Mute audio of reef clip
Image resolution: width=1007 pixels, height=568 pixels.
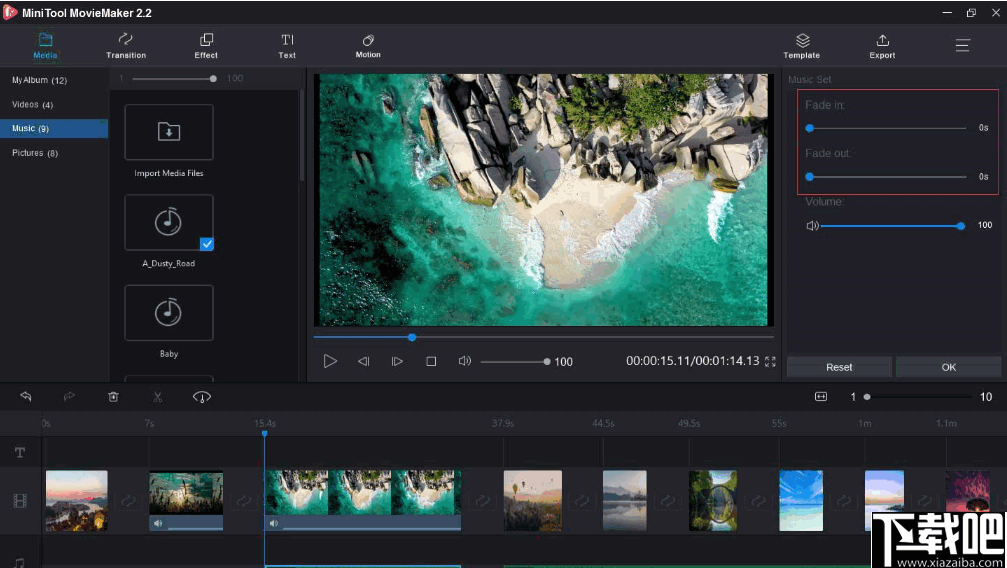click(x=157, y=524)
